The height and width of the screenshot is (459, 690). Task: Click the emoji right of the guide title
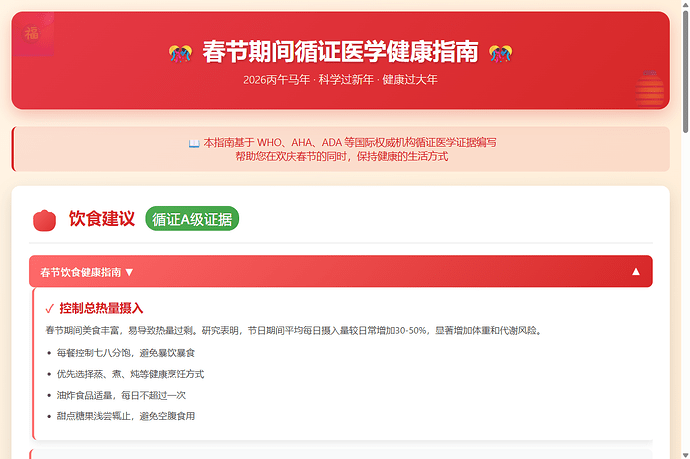(500, 52)
